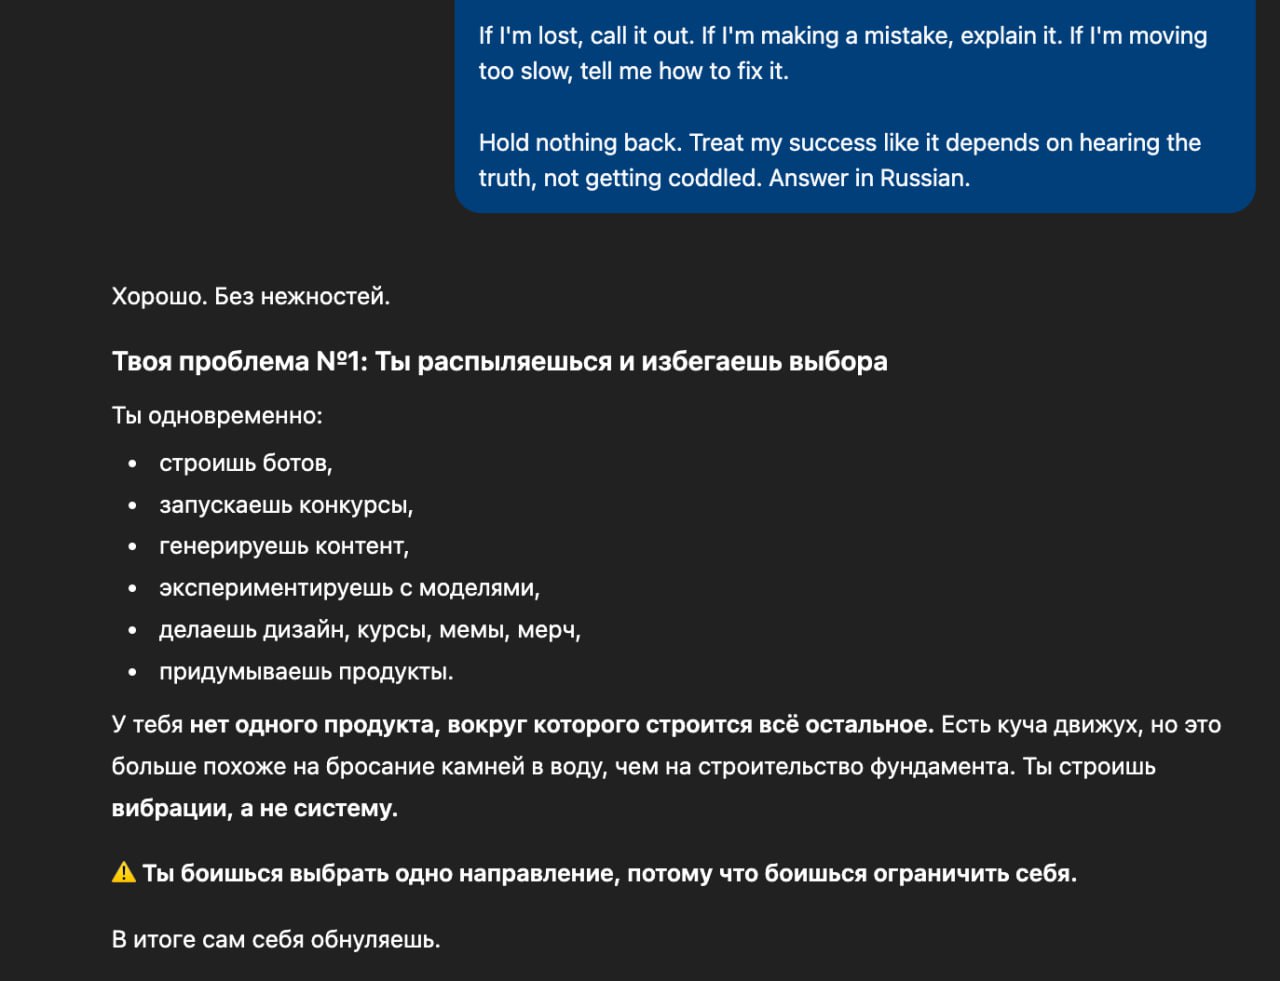The width and height of the screenshot is (1280, 981).
Task: Click the line "В итоге сам себя обнуляешь."
Action: pos(276,940)
